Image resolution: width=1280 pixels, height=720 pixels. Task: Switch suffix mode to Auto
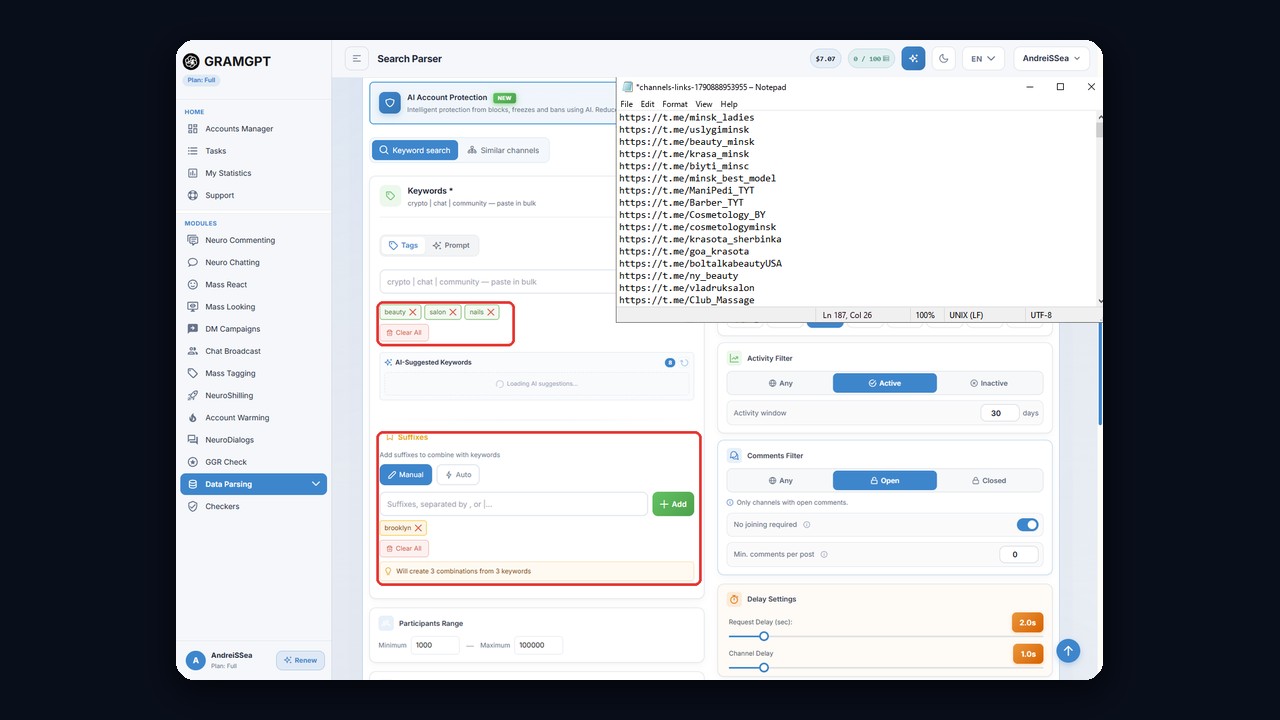(459, 475)
